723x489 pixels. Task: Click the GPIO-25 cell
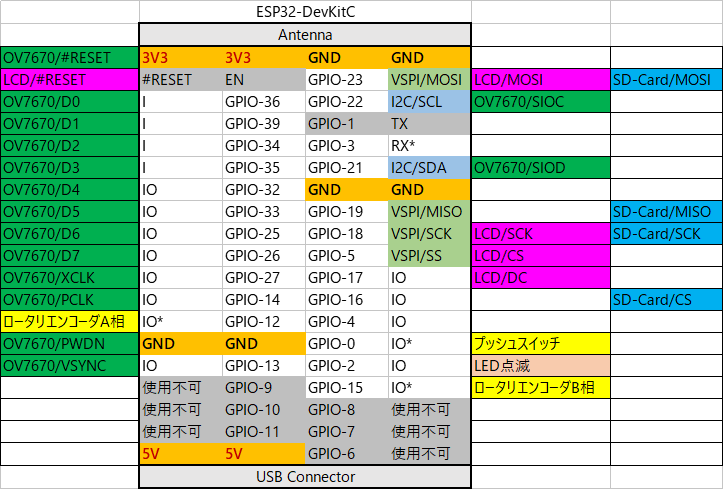pos(264,234)
